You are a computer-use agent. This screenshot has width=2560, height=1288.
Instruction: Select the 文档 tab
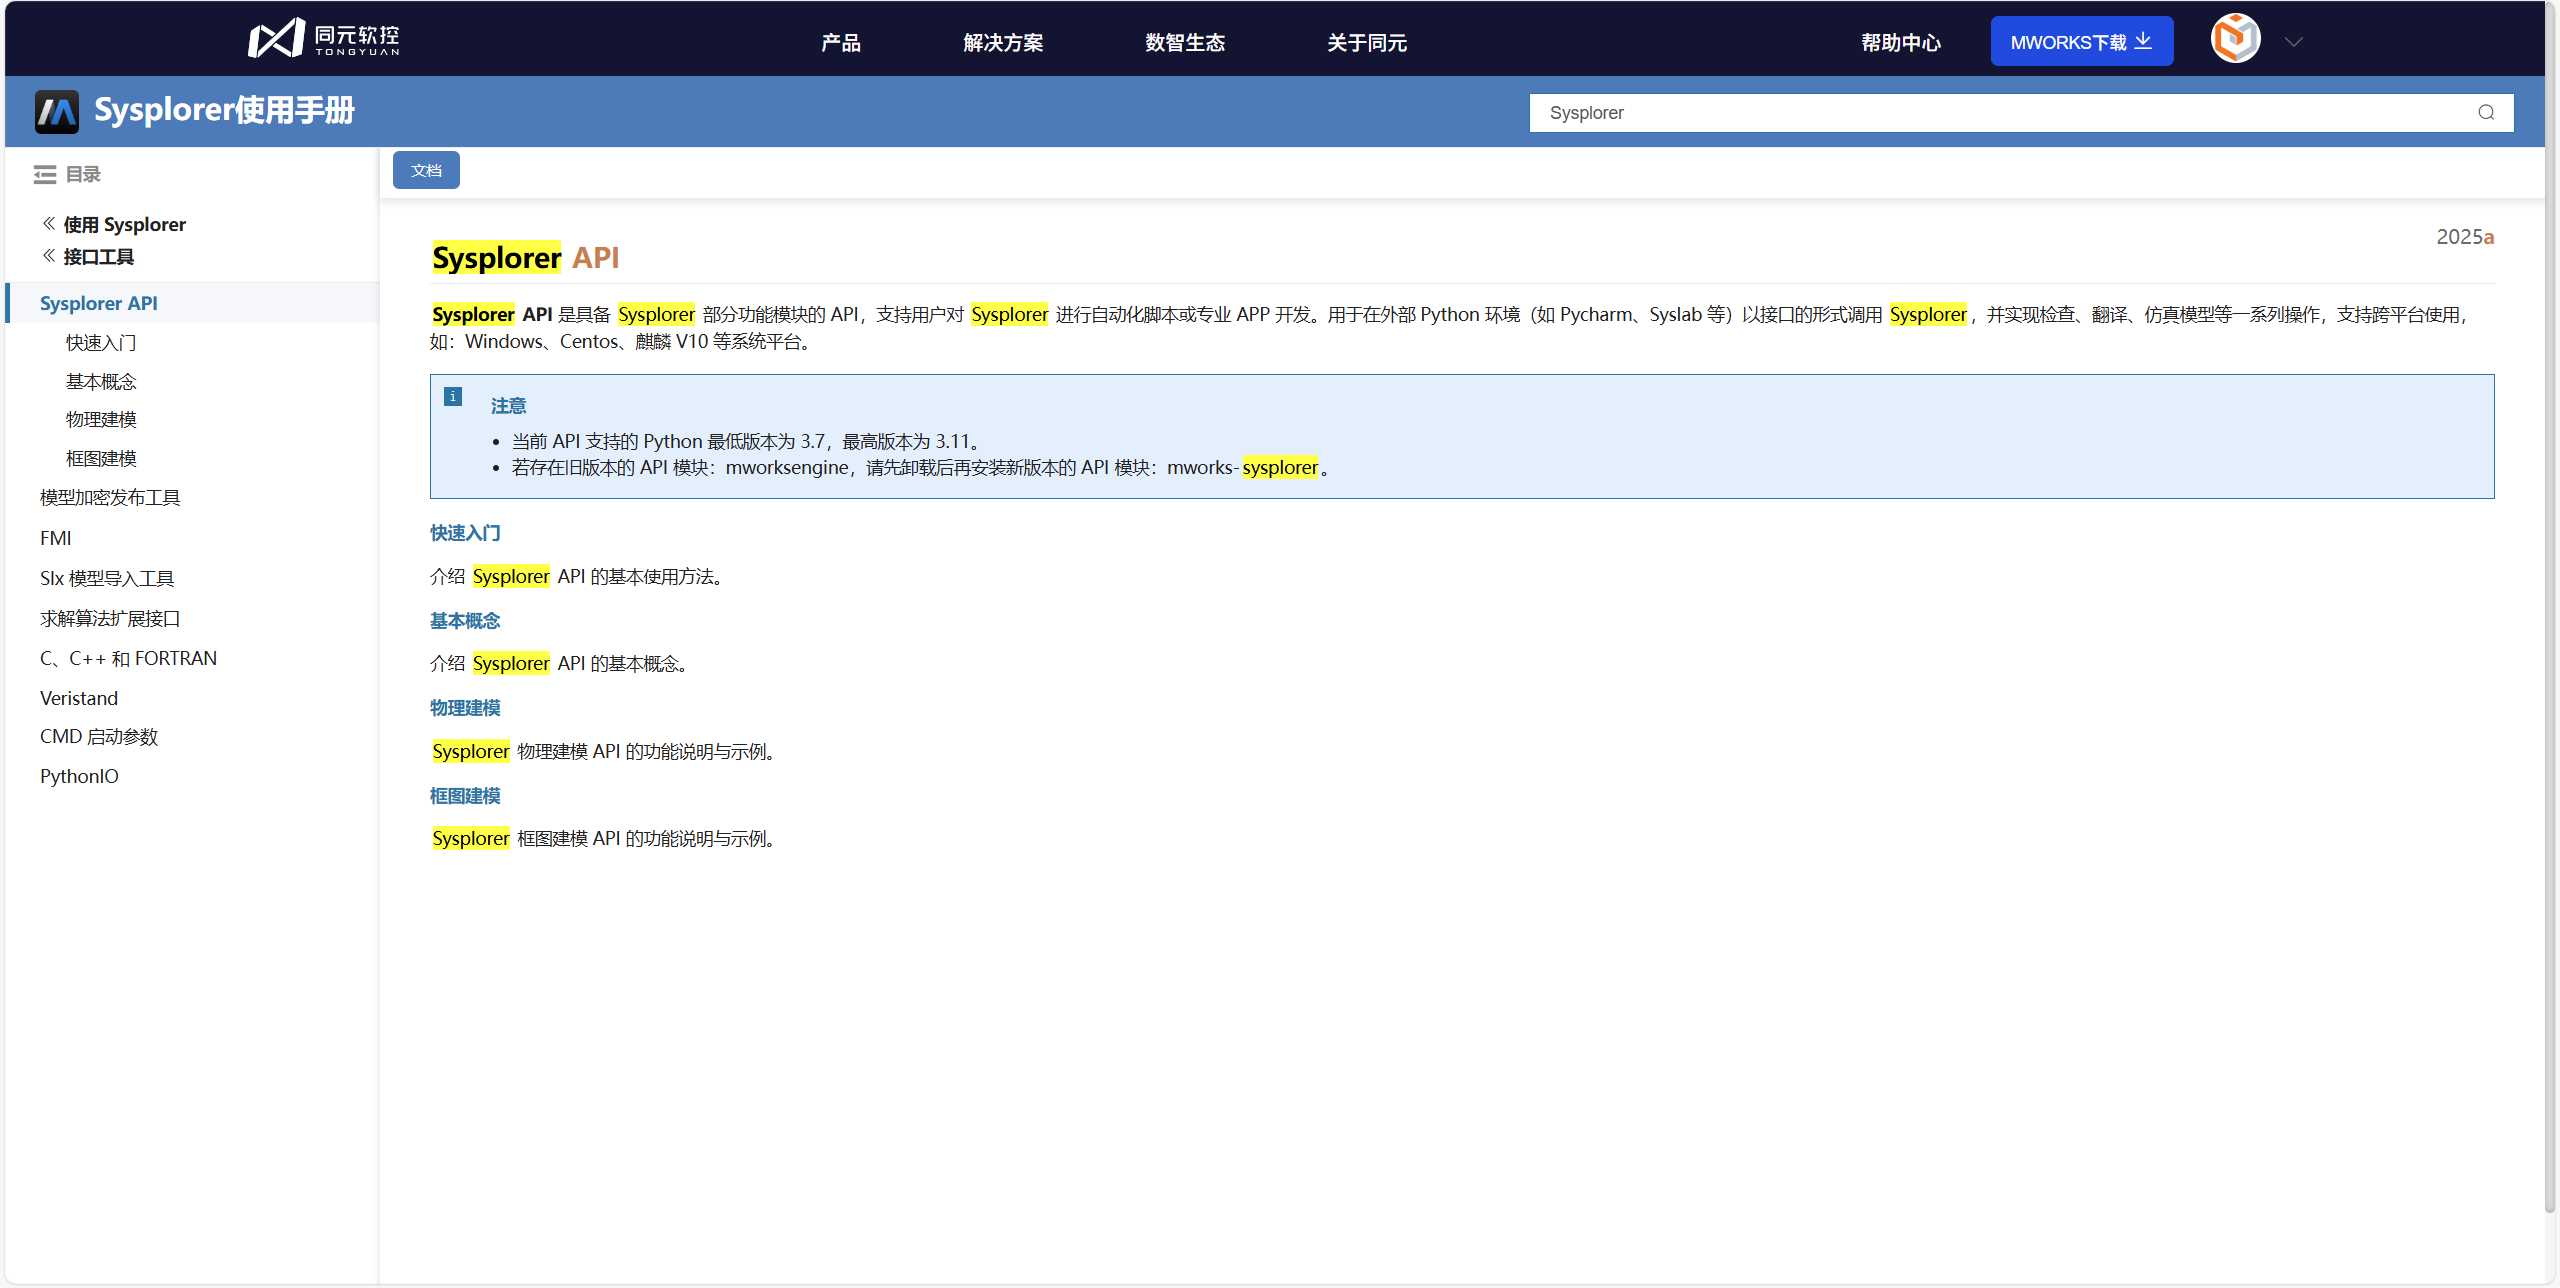click(426, 170)
